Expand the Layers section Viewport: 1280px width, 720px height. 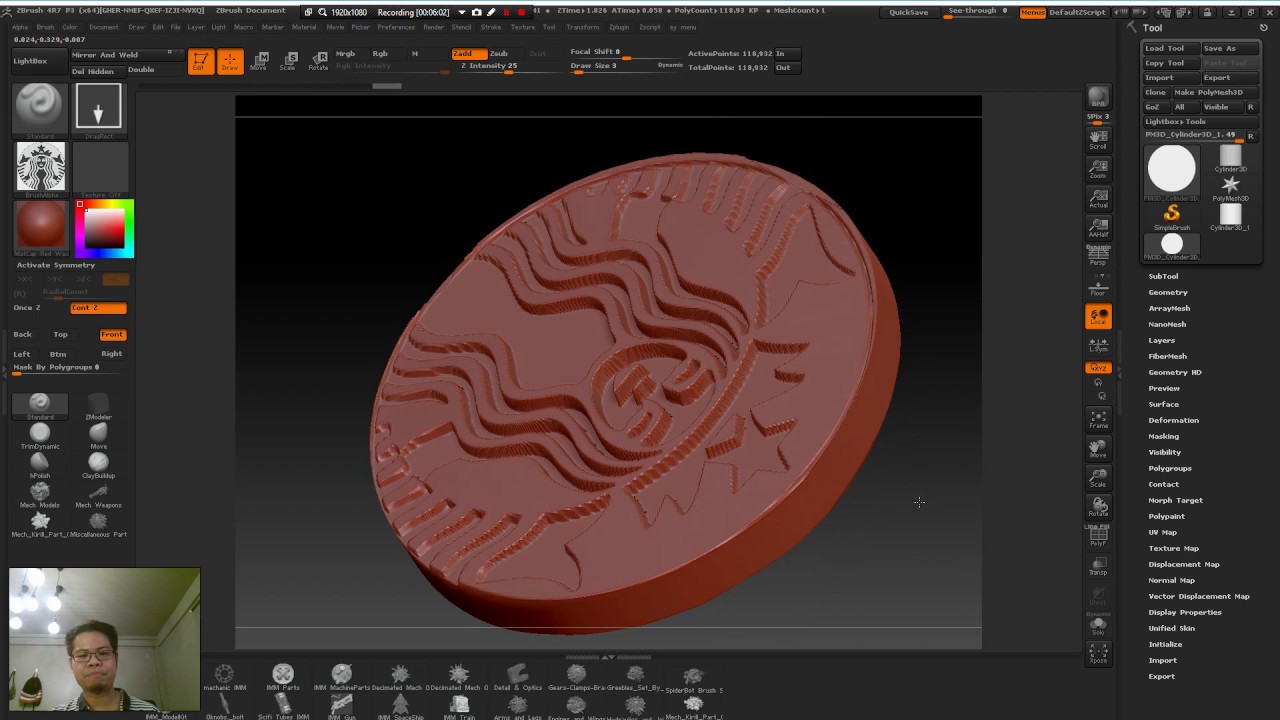point(1161,340)
